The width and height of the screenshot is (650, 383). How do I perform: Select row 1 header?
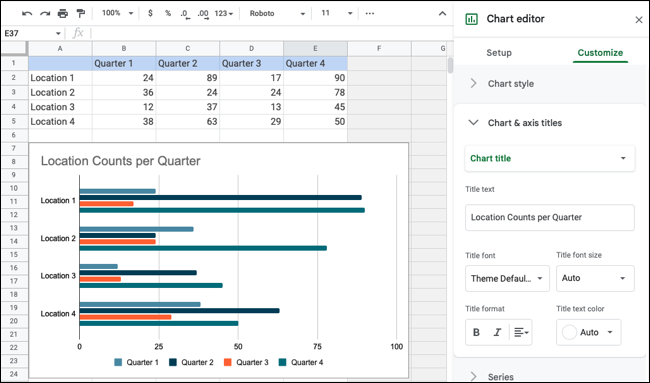(x=14, y=63)
